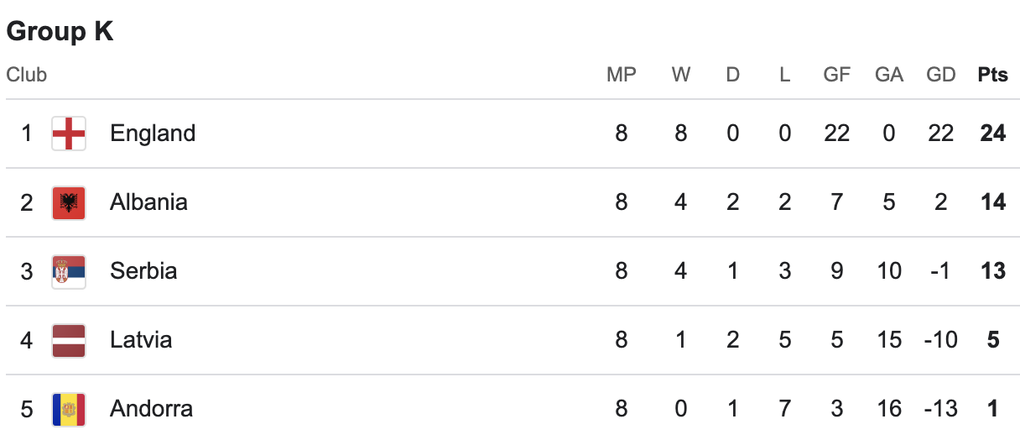Click Latvia's -10 goal difference
The image size is (1020, 440).
tap(940, 340)
